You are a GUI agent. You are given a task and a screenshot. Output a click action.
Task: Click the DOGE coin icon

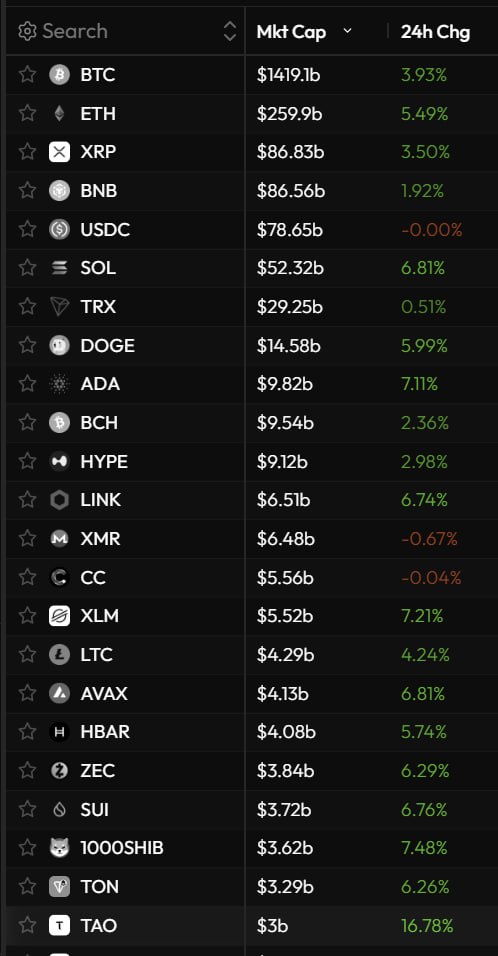(x=59, y=345)
